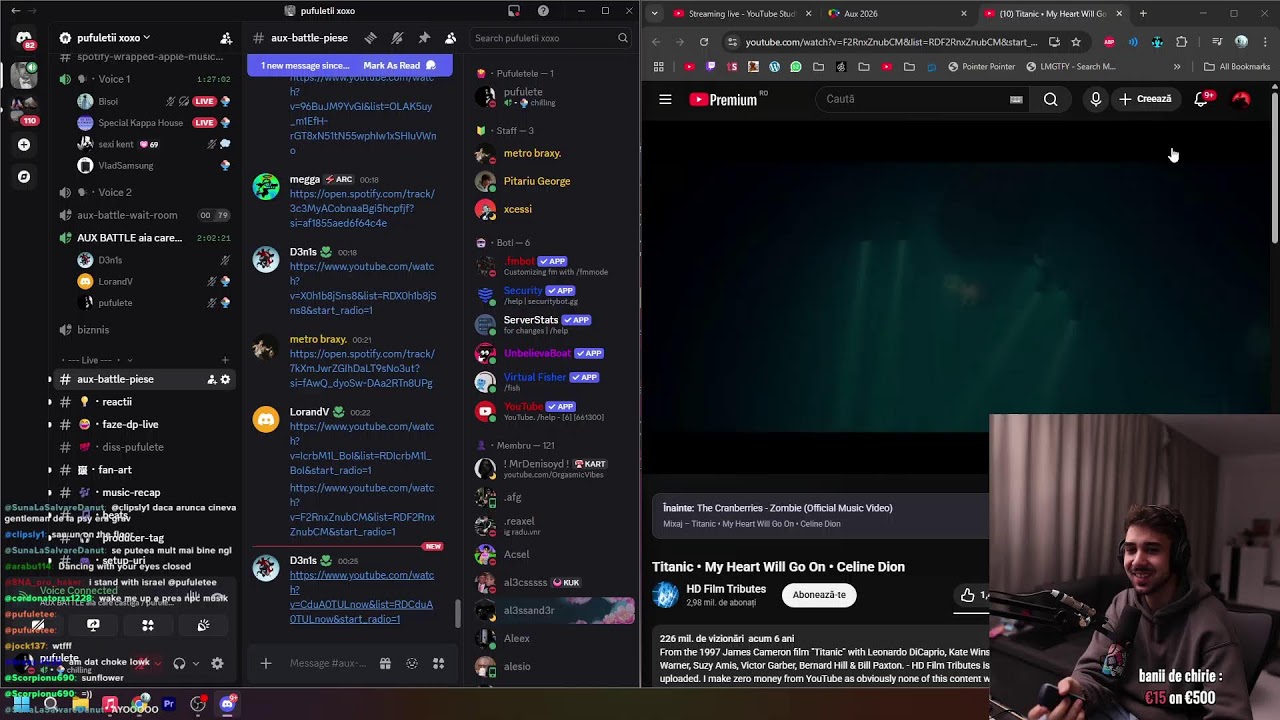Open YouTube notifications bell
The image size is (1280, 720).
tap(1202, 99)
